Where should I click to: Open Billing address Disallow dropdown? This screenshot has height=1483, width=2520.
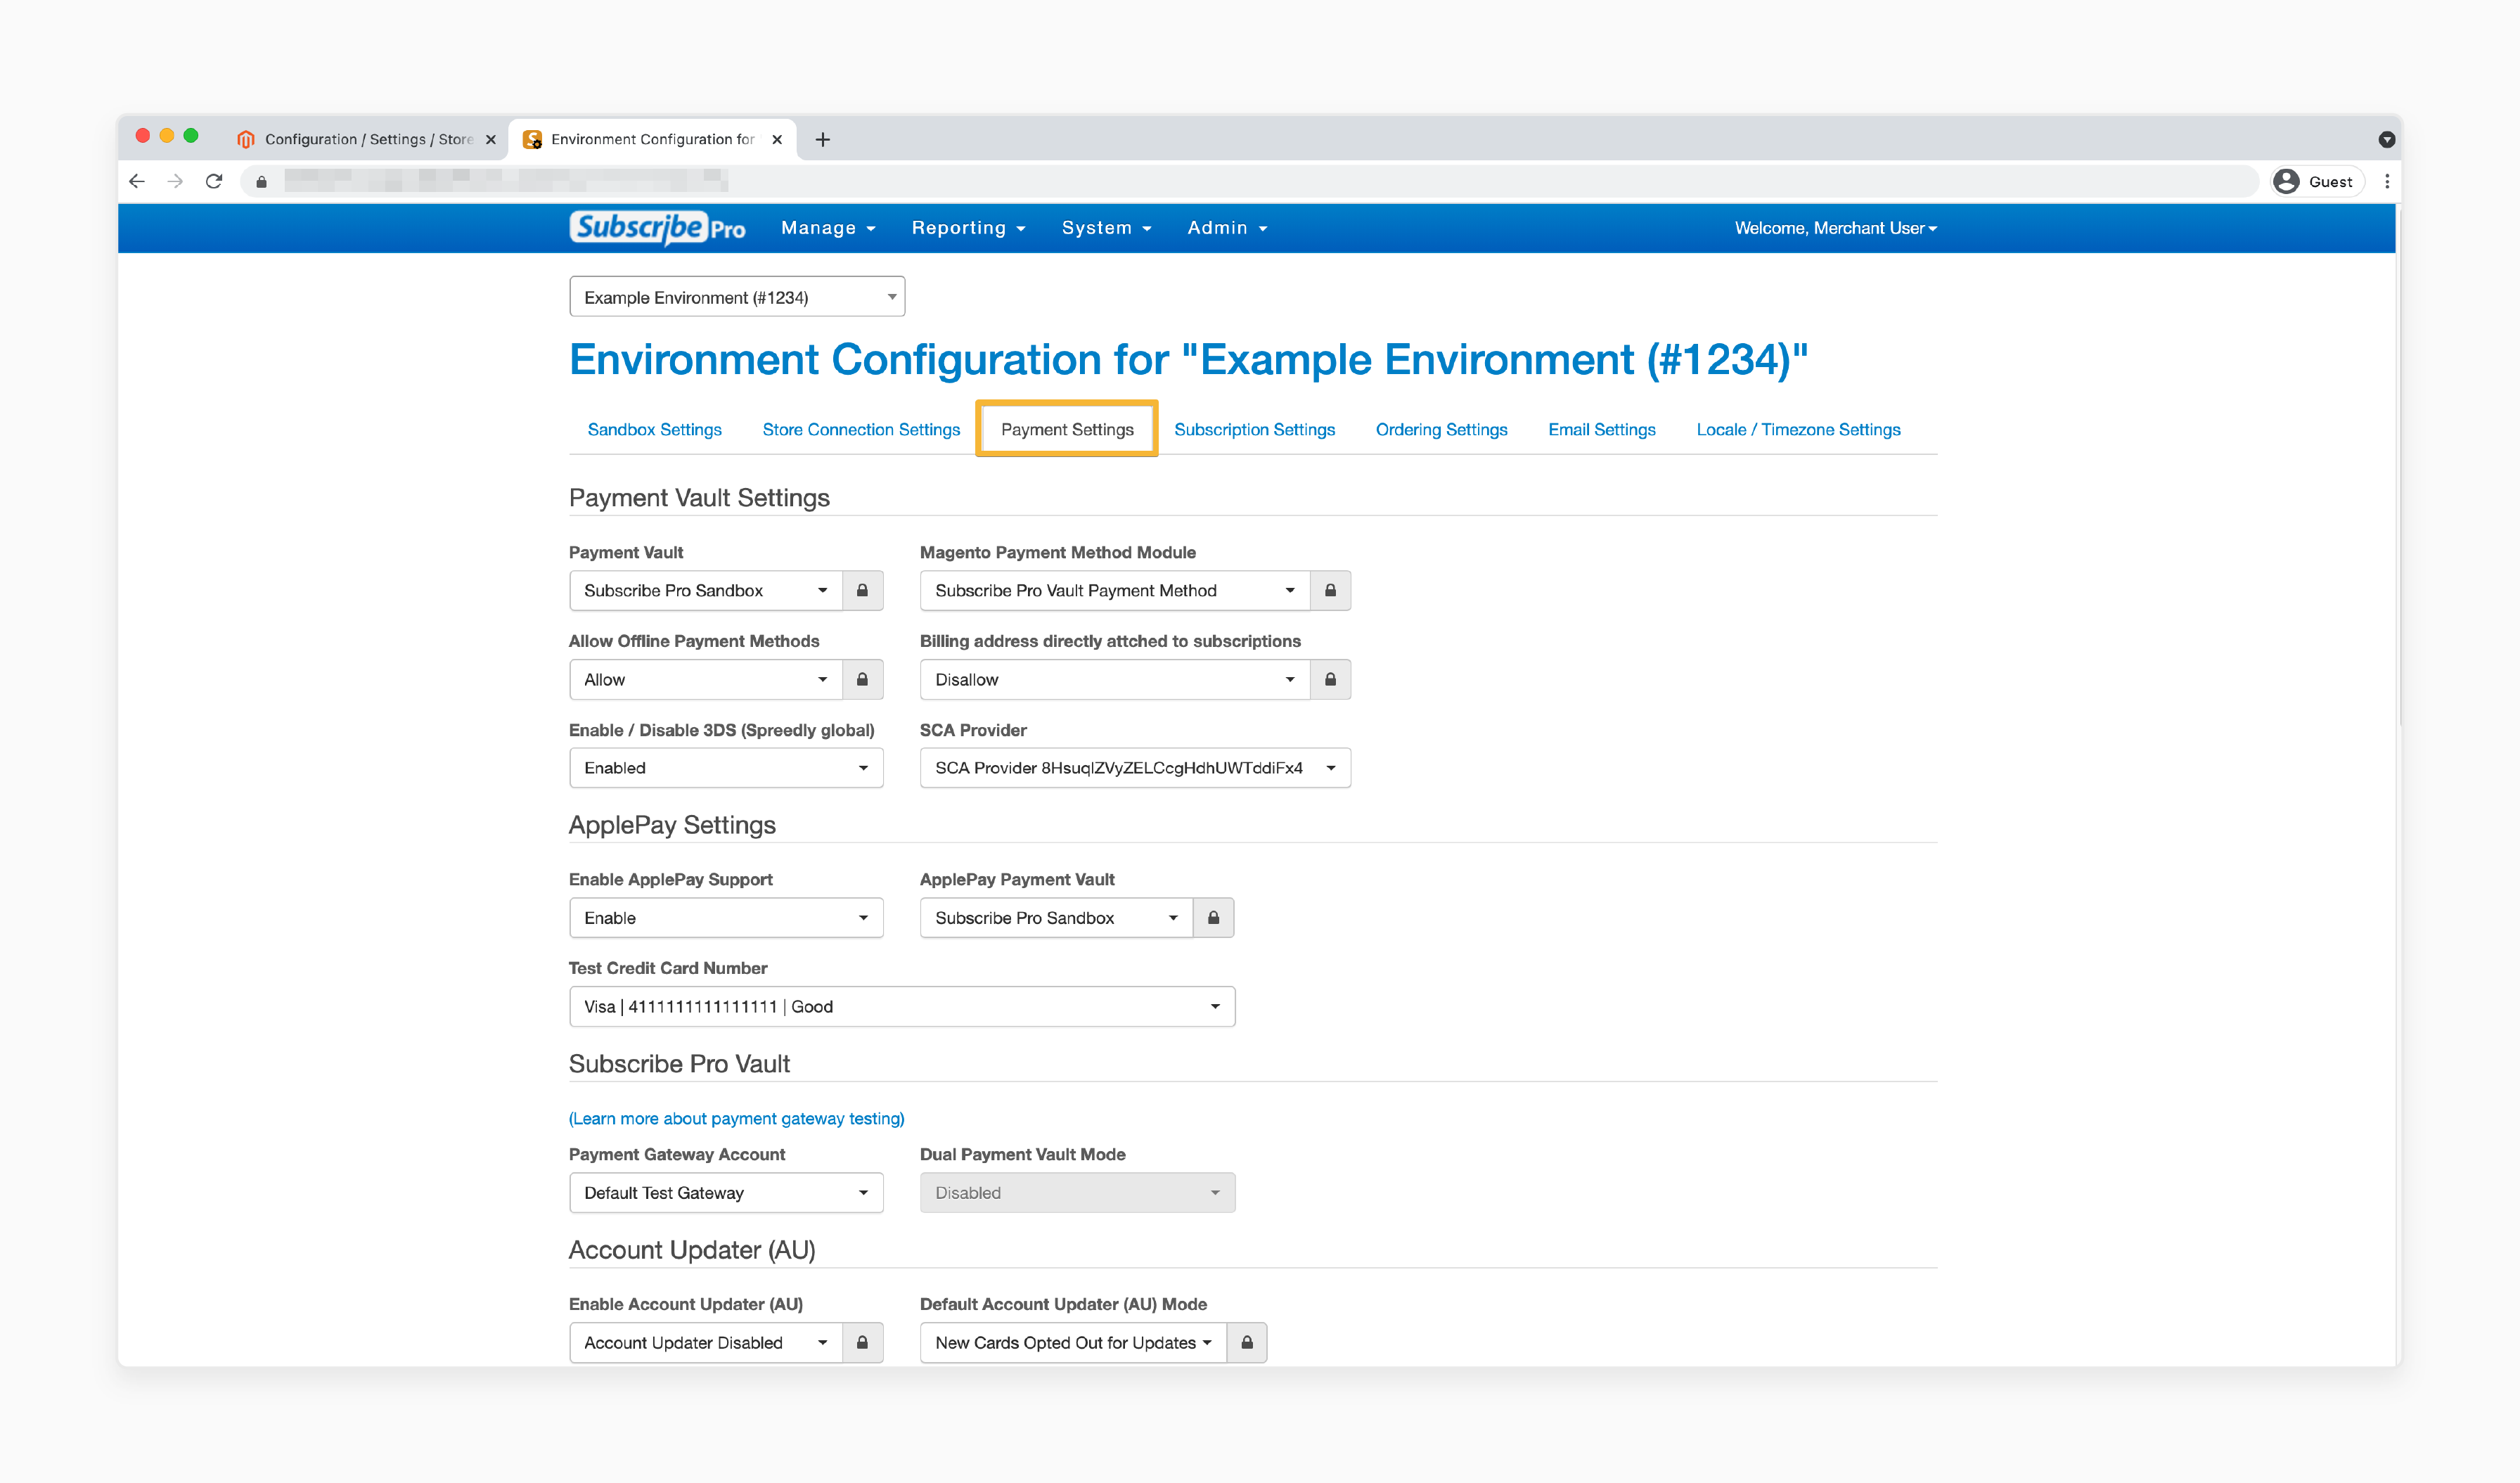point(1115,679)
